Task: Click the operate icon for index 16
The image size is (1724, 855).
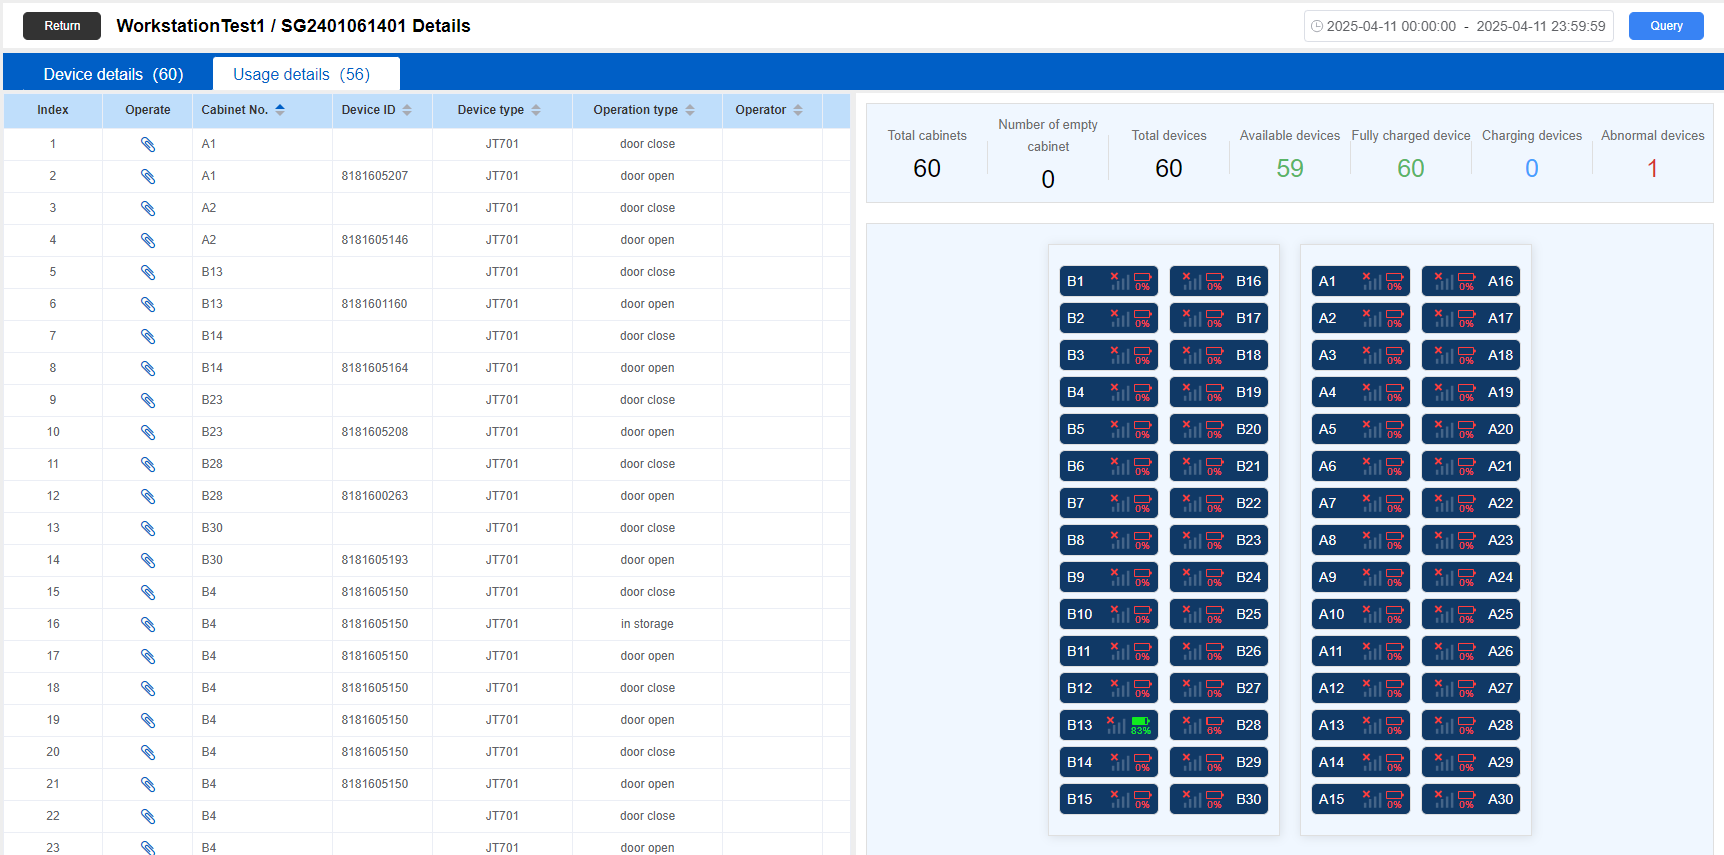Action: (x=148, y=624)
